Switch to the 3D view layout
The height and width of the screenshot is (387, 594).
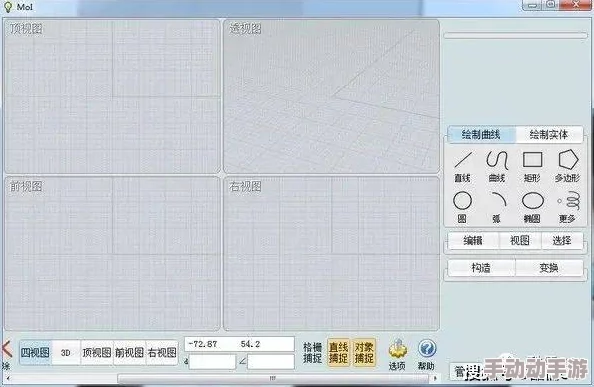pos(66,353)
